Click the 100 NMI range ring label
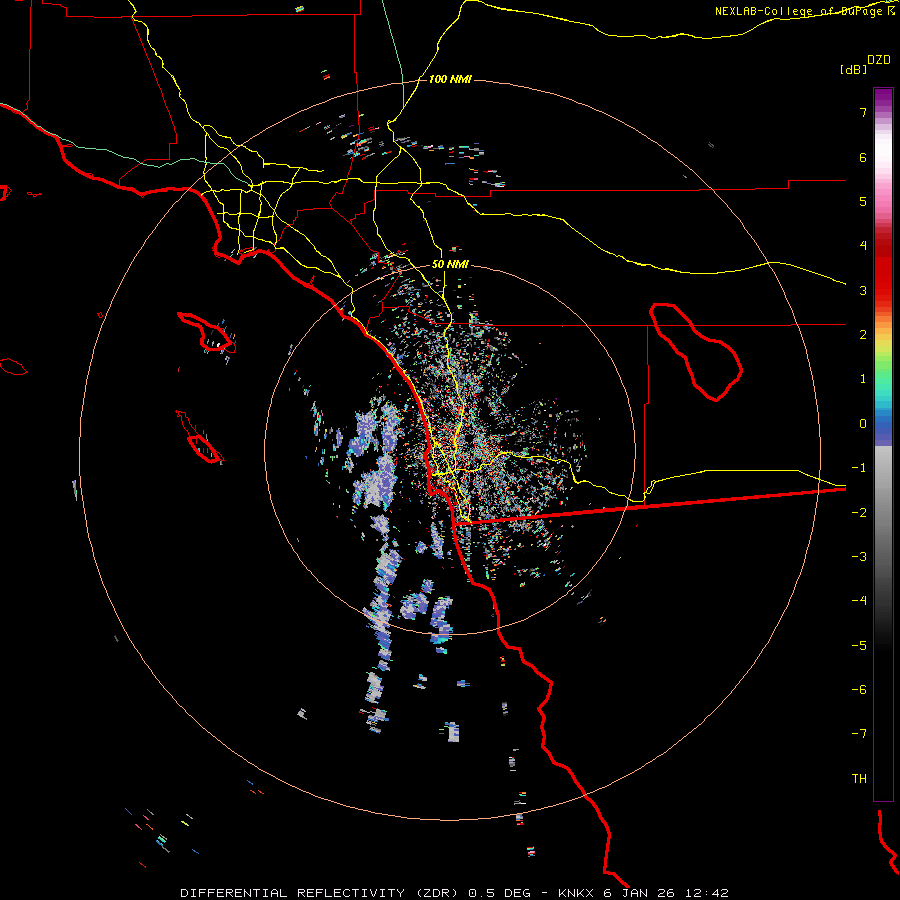 [450, 79]
